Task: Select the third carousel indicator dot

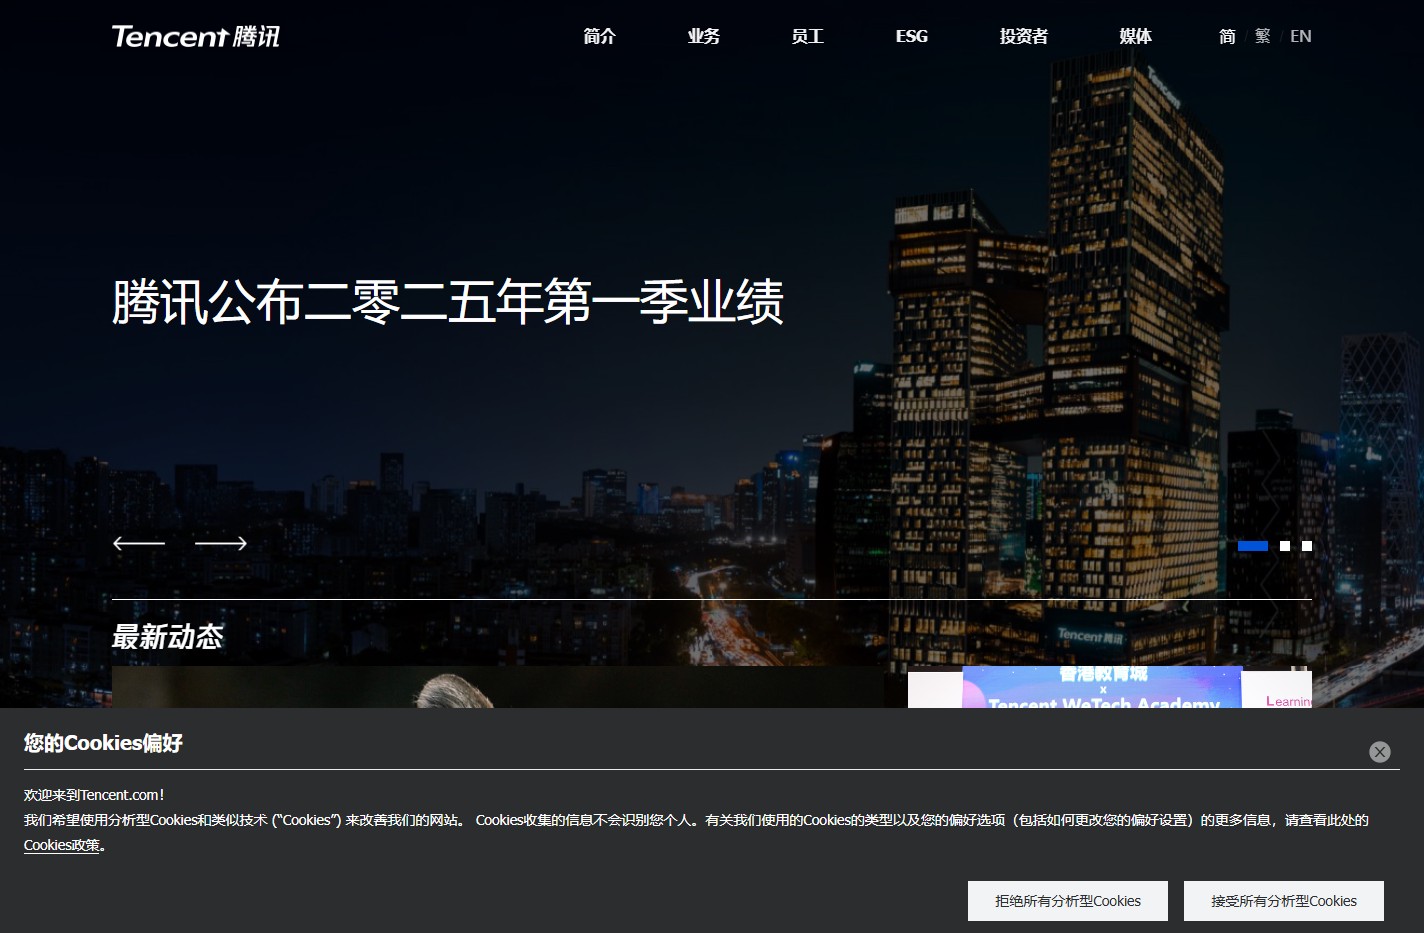Action: (x=1307, y=546)
